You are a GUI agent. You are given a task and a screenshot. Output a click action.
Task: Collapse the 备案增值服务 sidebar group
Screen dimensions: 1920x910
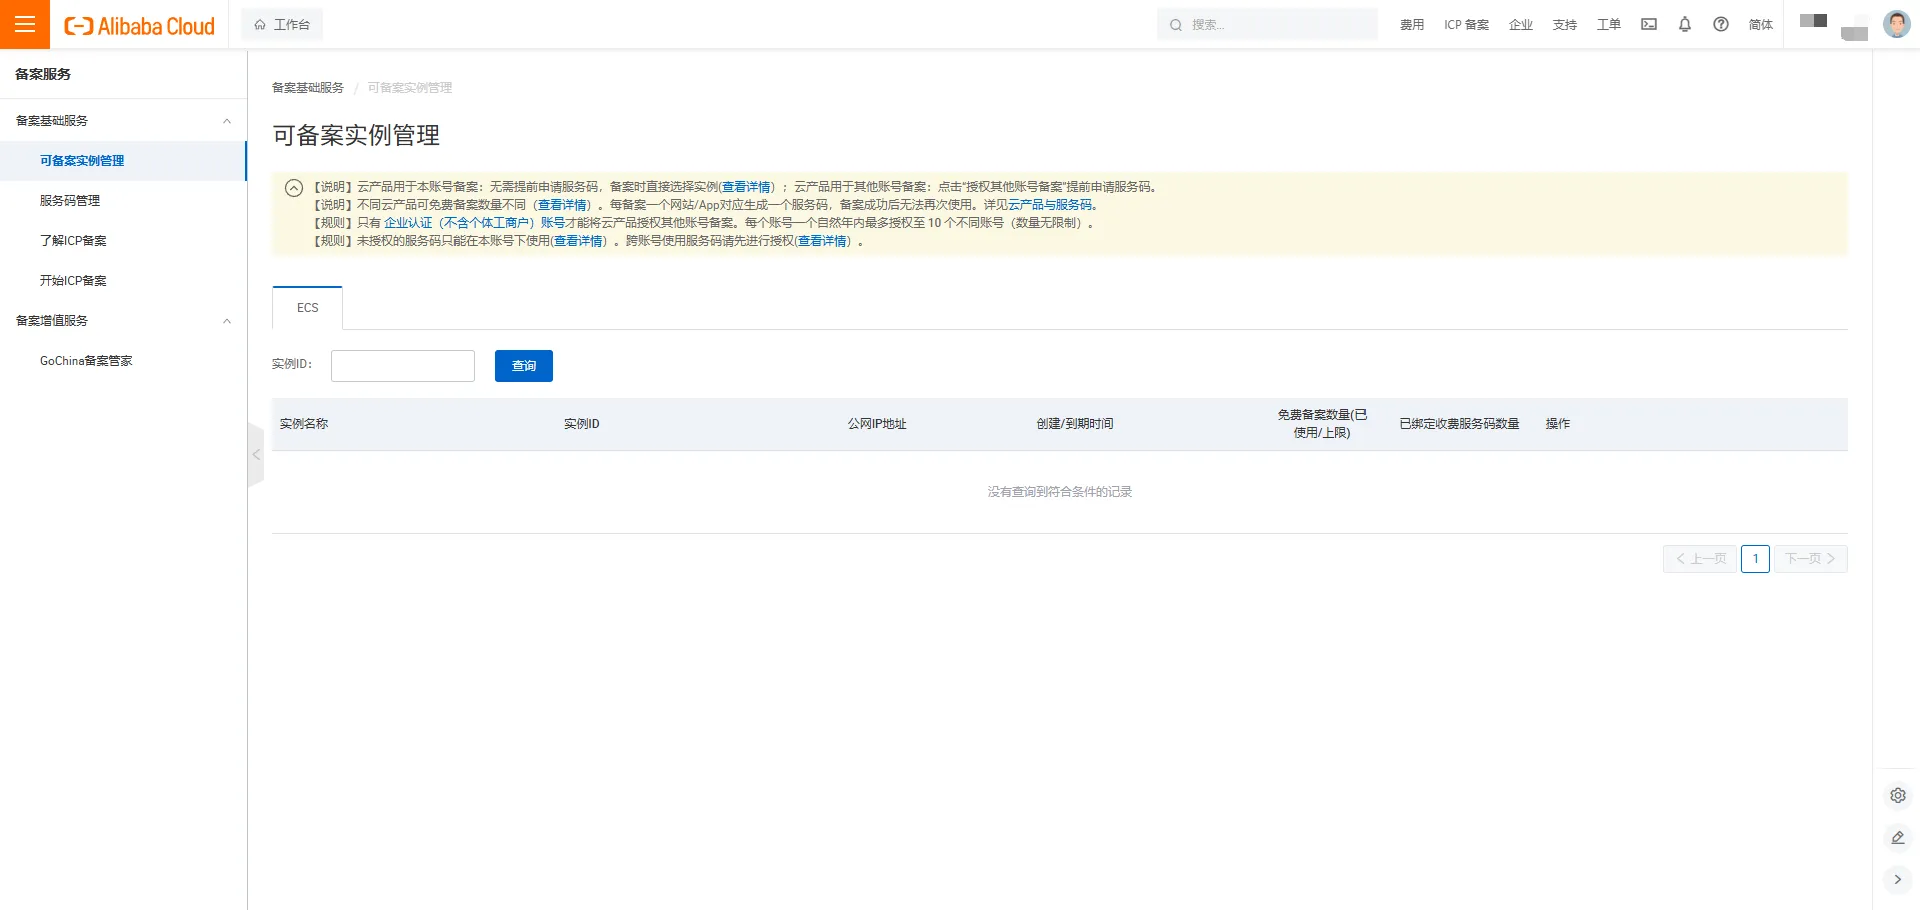tap(227, 321)
